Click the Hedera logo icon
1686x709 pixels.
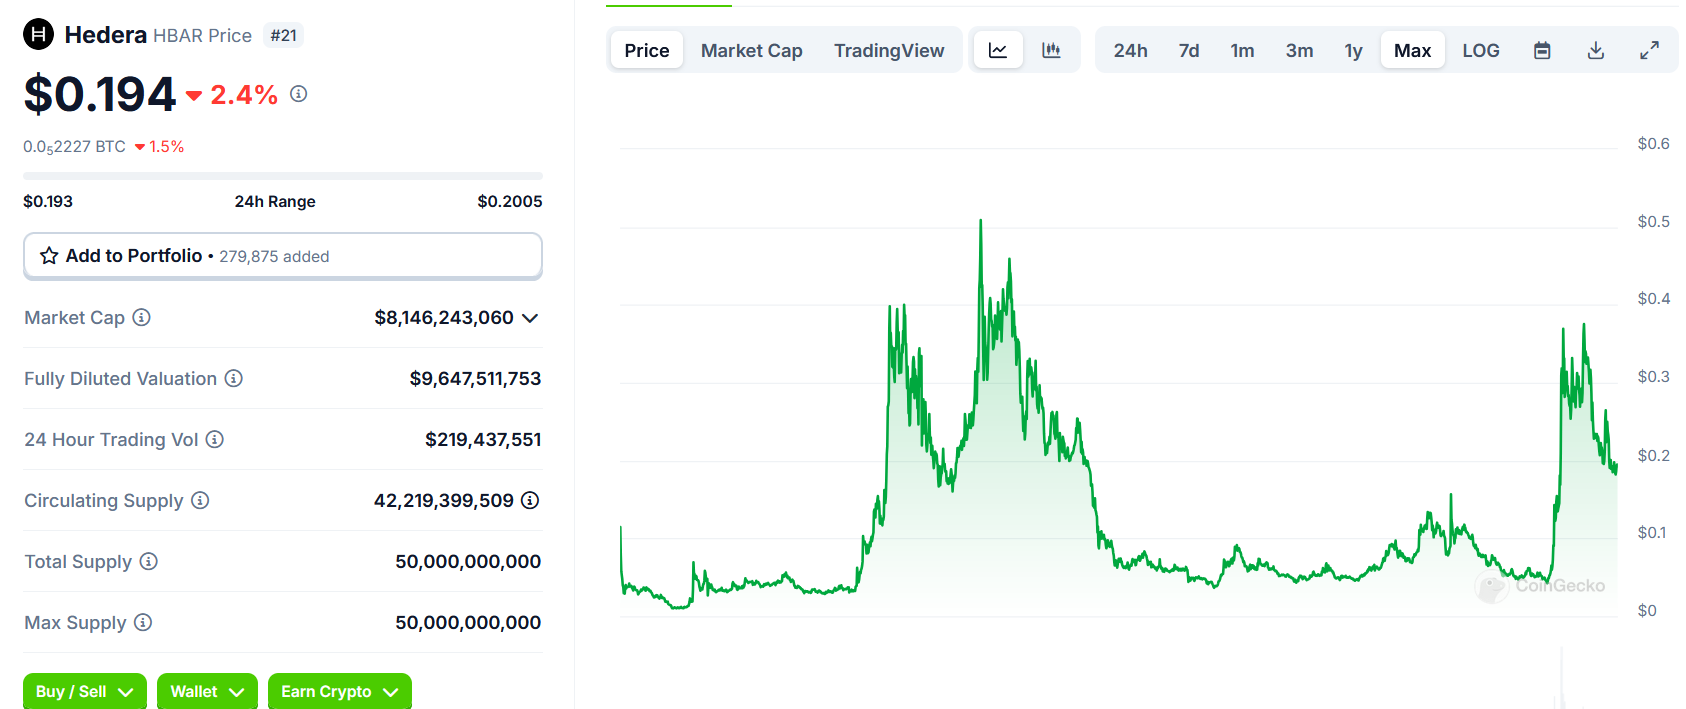pos(38,35)
